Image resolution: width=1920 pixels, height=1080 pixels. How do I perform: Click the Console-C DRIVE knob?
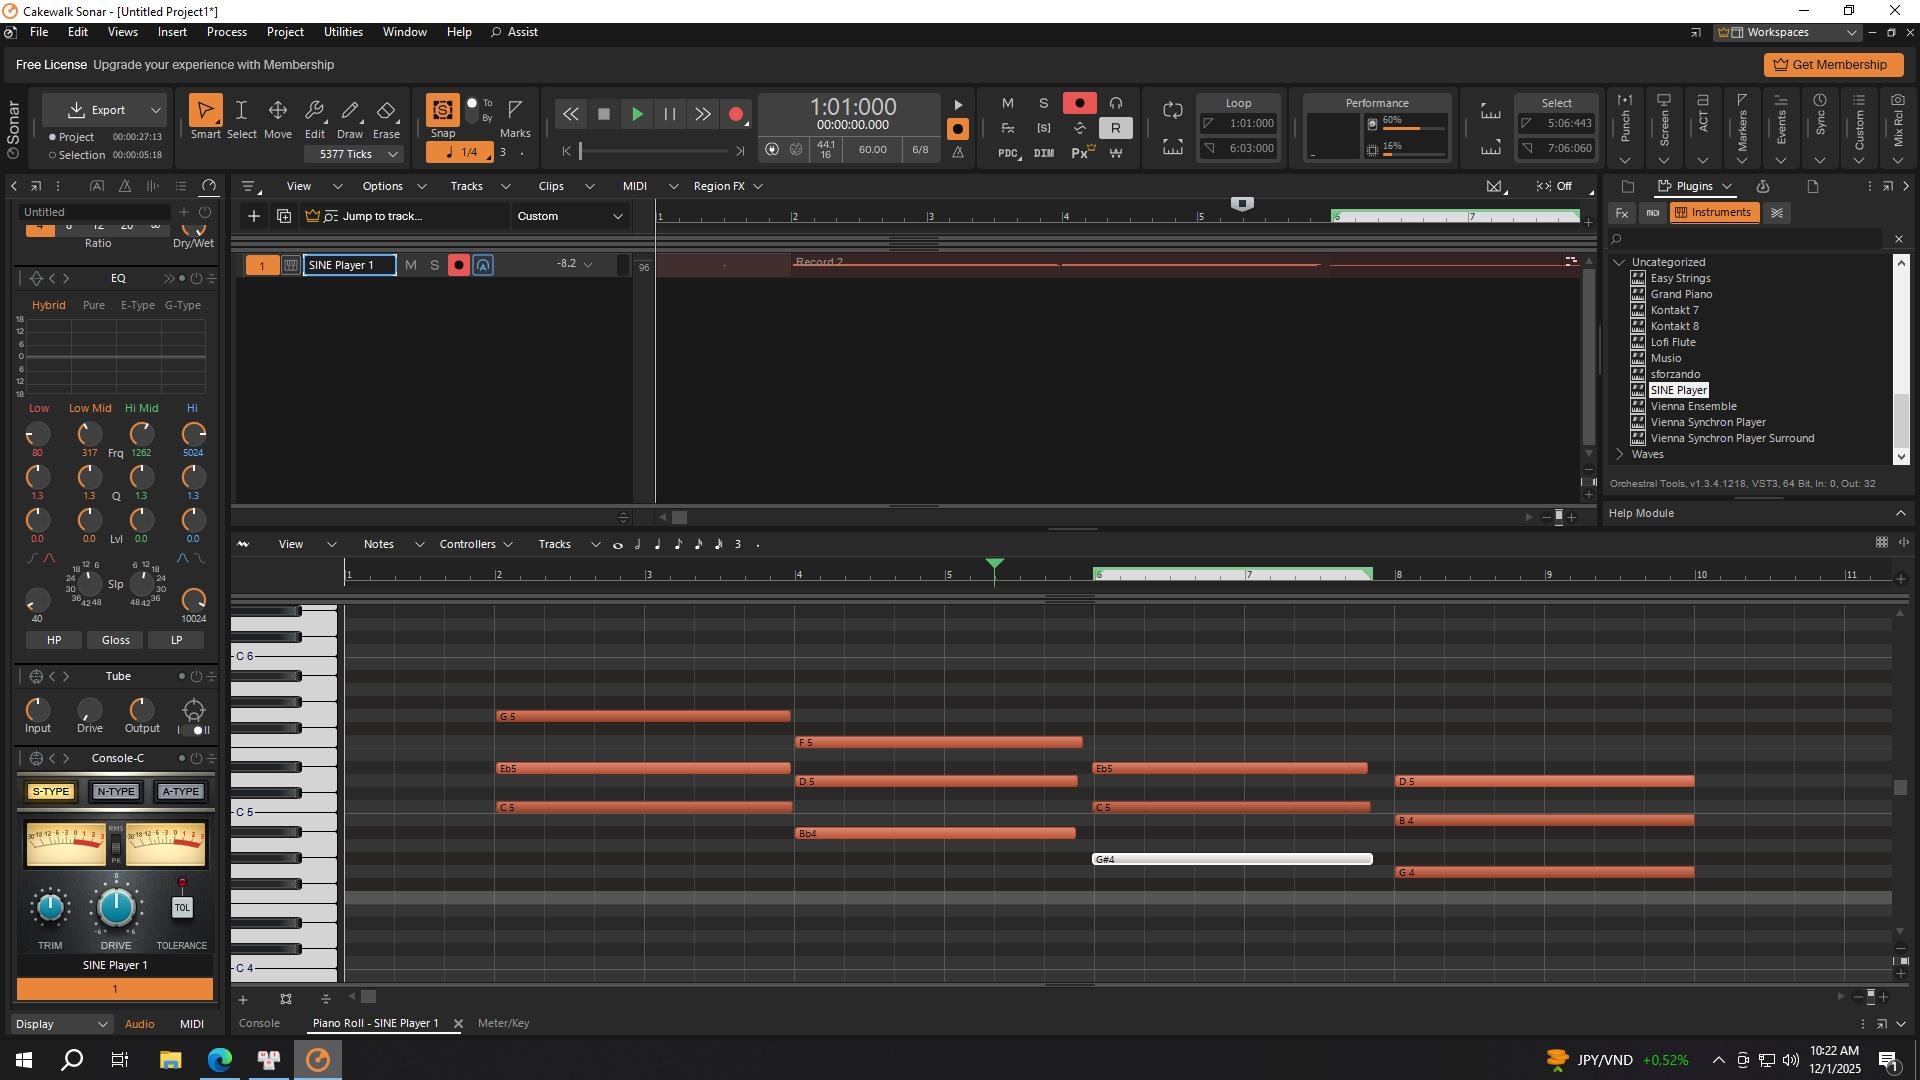116,908
